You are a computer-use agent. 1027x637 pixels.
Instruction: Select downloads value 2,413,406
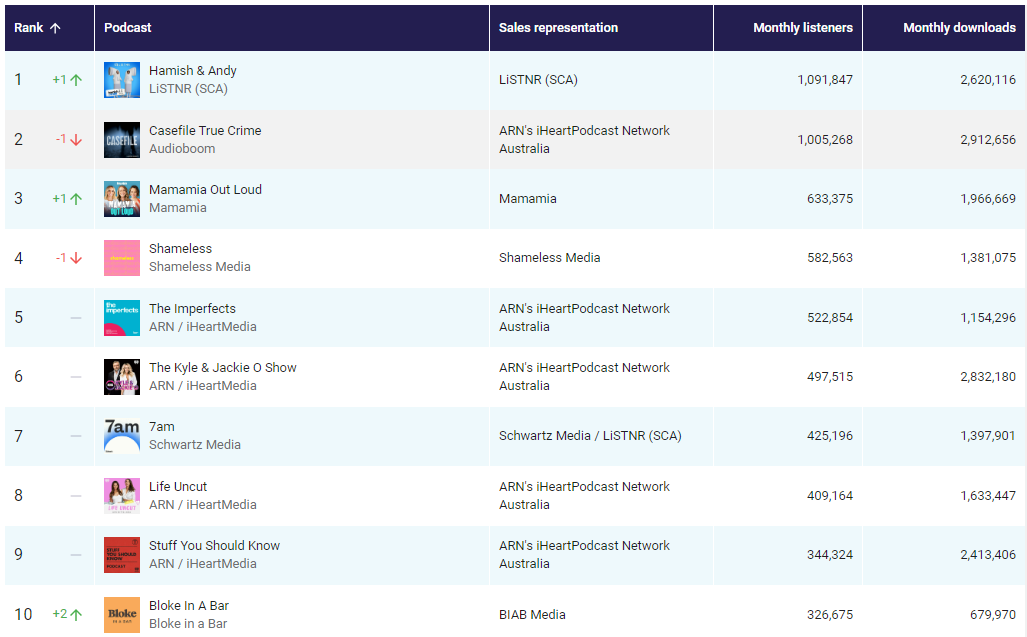pyautogui.click(x=988, y=555)
